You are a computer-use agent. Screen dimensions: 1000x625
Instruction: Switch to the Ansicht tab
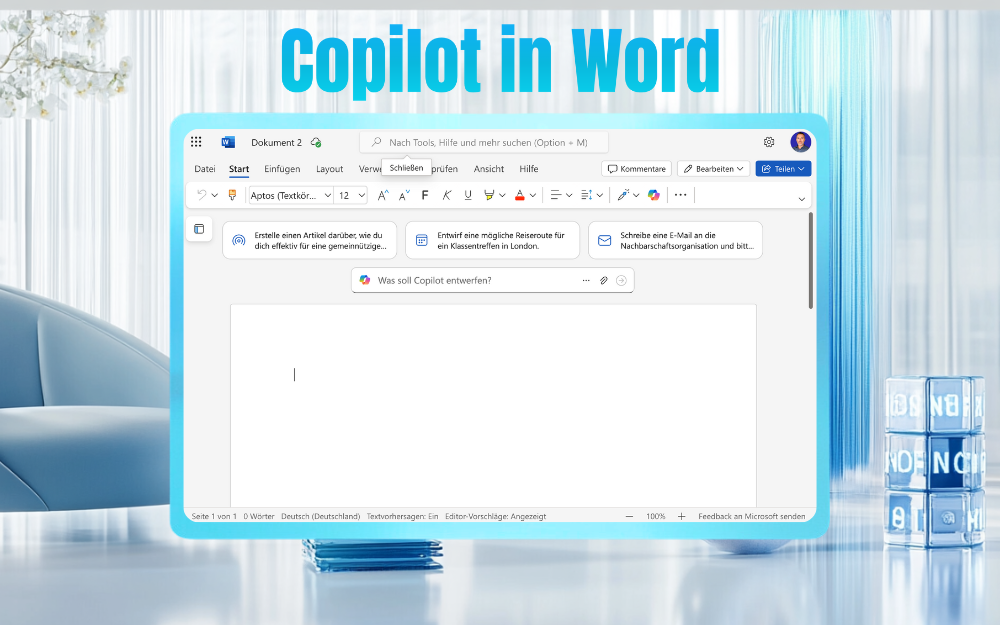pos(489,168)
